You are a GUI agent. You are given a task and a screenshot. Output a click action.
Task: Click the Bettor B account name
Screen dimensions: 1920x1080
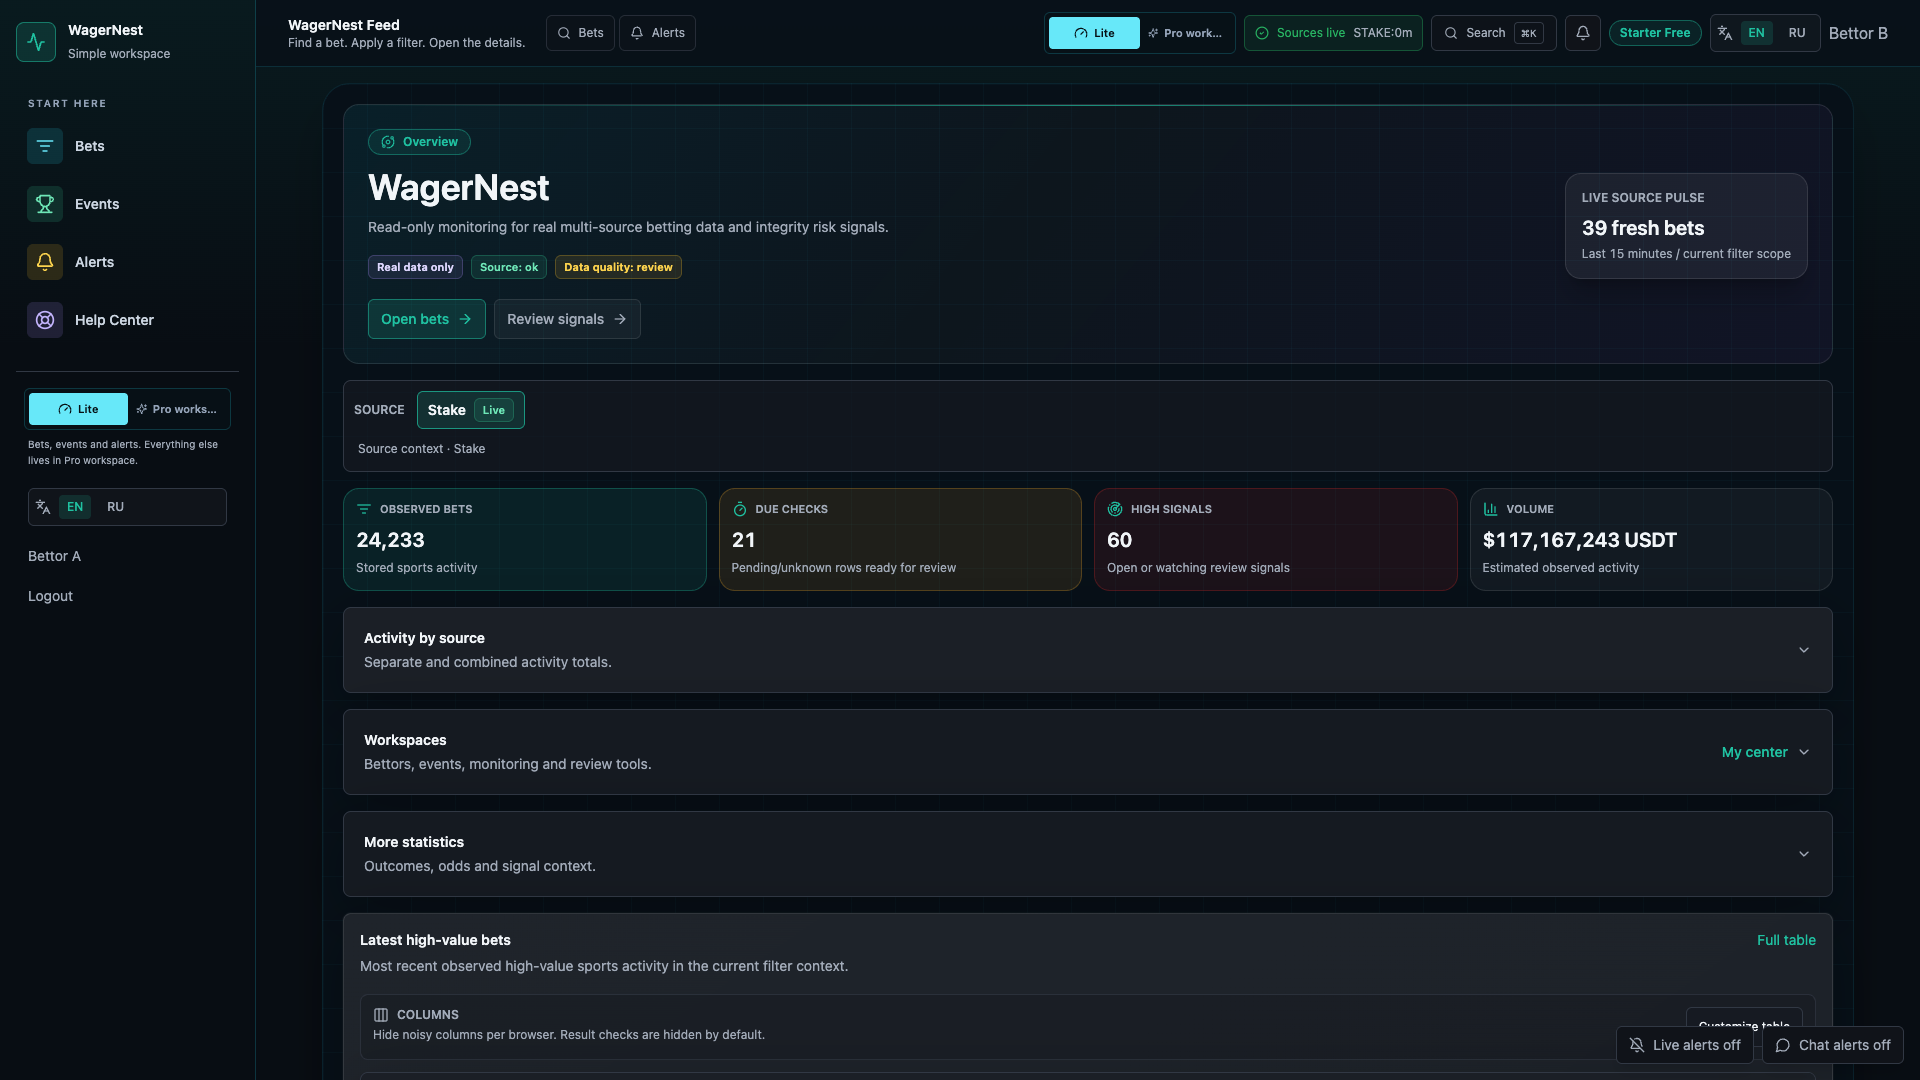pos(1858,33)
